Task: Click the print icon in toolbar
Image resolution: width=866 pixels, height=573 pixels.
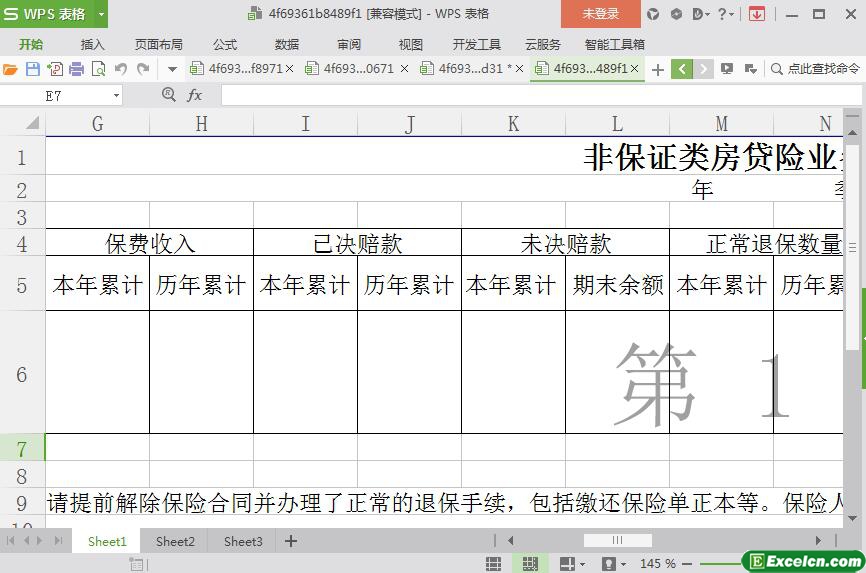Action: click(x=76, y=69)
